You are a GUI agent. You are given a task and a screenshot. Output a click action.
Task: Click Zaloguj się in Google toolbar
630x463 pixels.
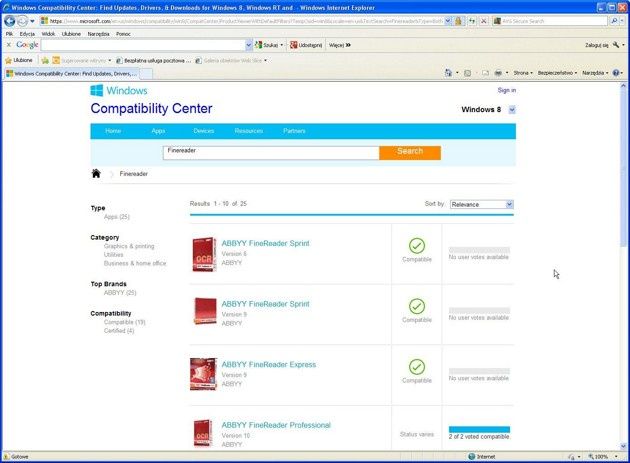(596, 45)
